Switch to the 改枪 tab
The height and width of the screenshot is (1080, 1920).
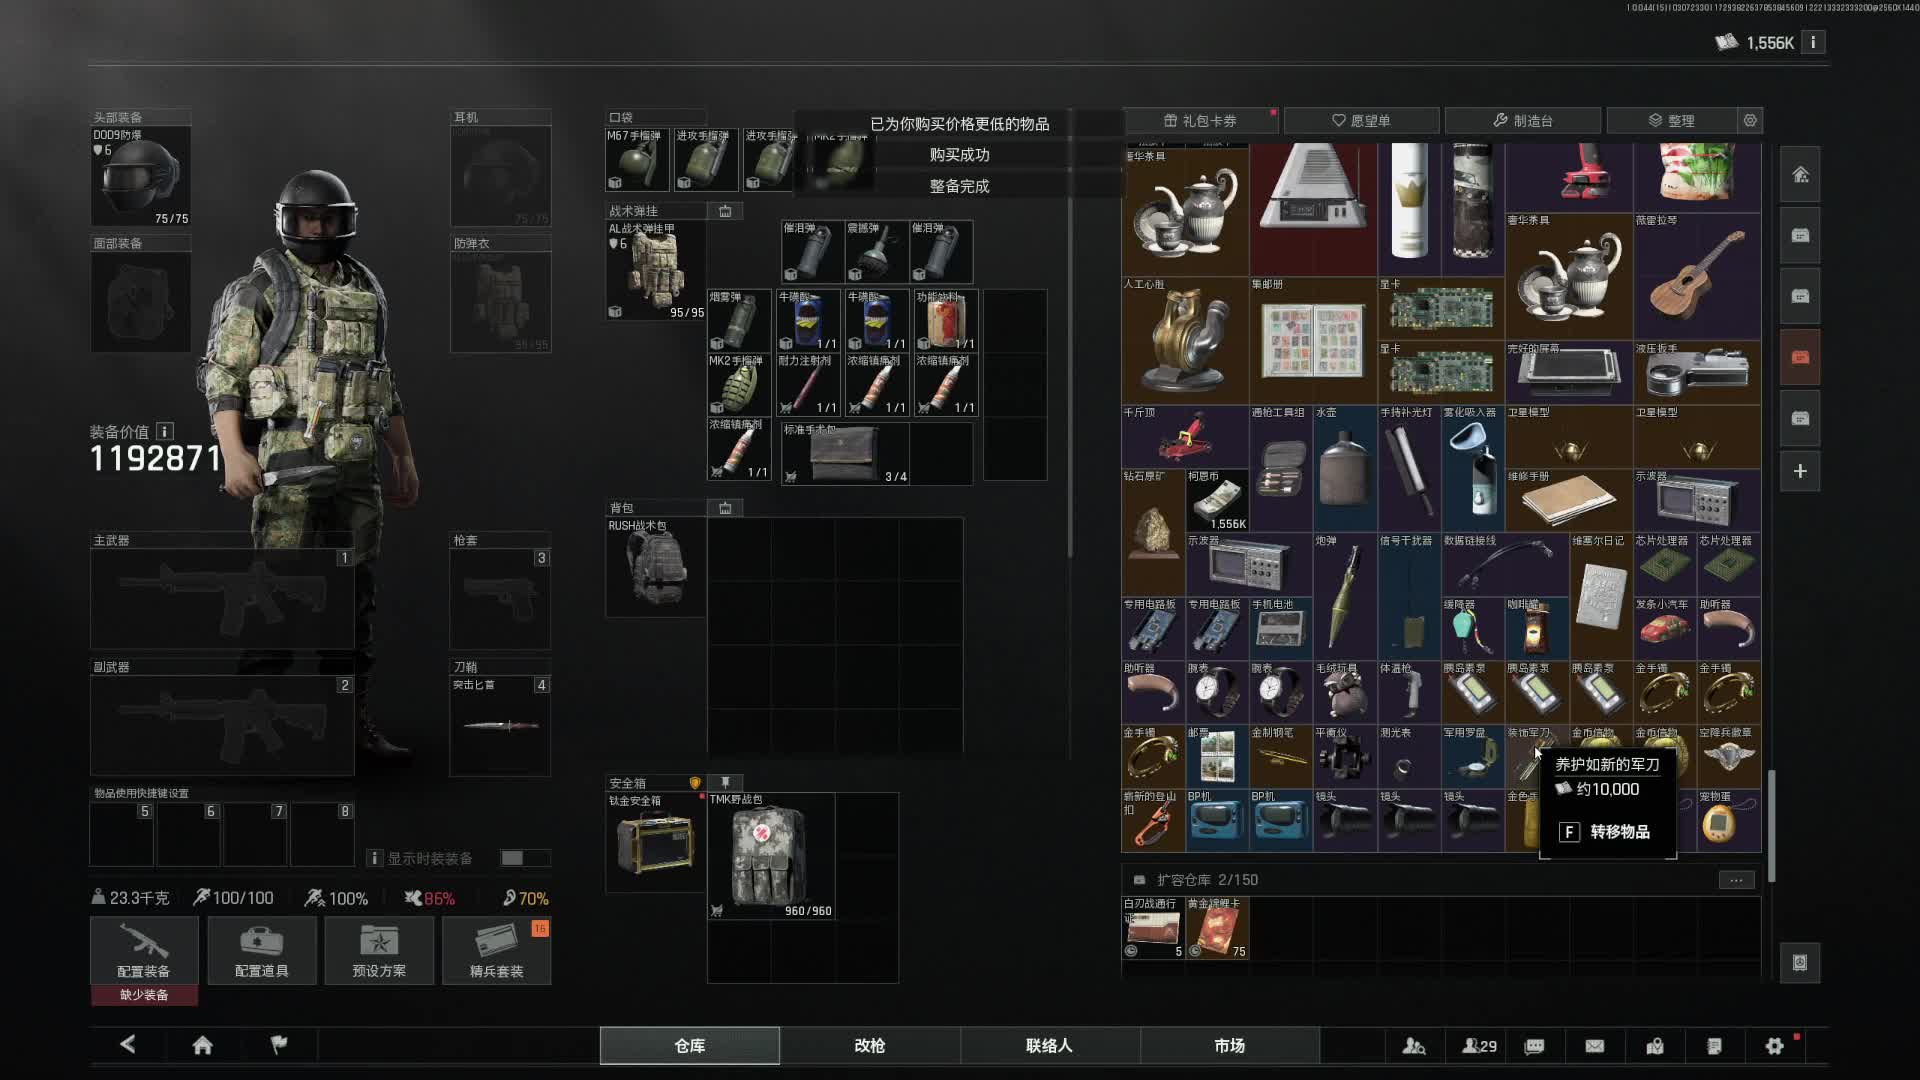[x=869, y=1045]
